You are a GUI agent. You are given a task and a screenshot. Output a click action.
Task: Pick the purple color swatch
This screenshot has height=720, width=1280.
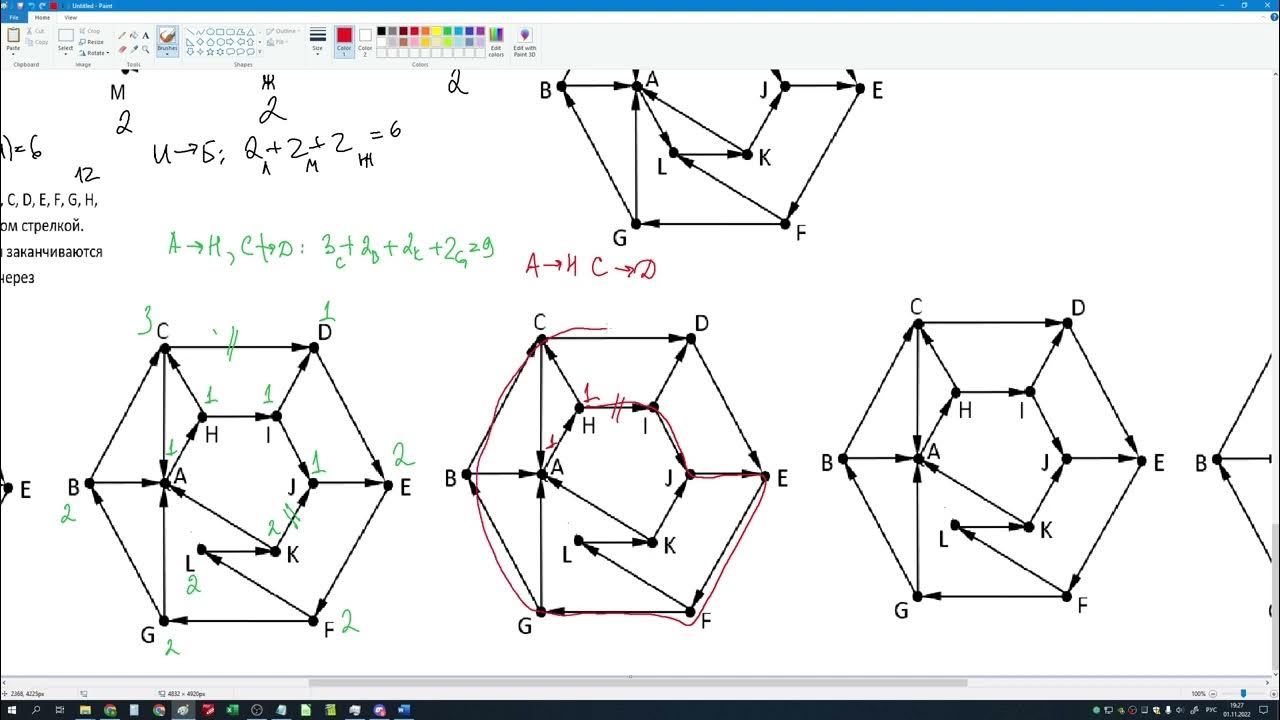pyautogui.click(x=480, y=31)
